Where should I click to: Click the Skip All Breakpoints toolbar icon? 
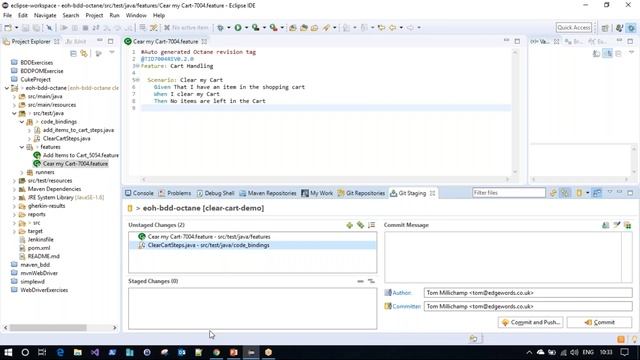49,28
